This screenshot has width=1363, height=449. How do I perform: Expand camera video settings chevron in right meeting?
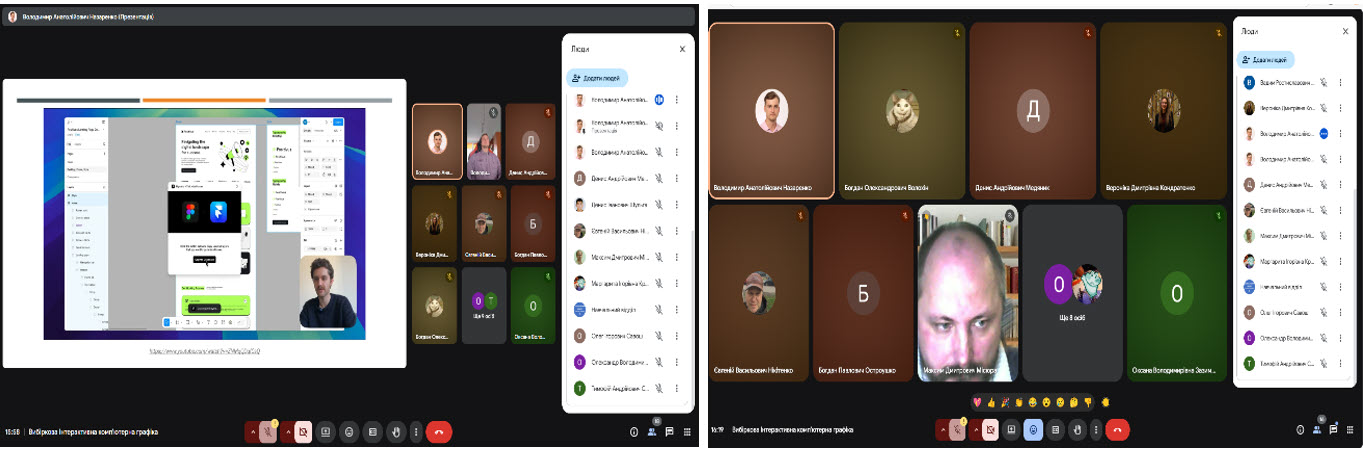(975, 429)
